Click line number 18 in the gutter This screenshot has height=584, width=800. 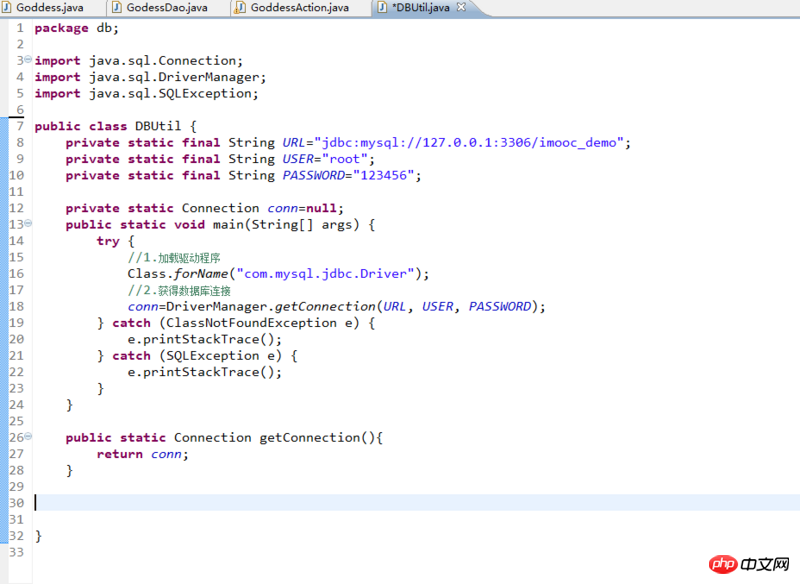click(x=15, y=307)
